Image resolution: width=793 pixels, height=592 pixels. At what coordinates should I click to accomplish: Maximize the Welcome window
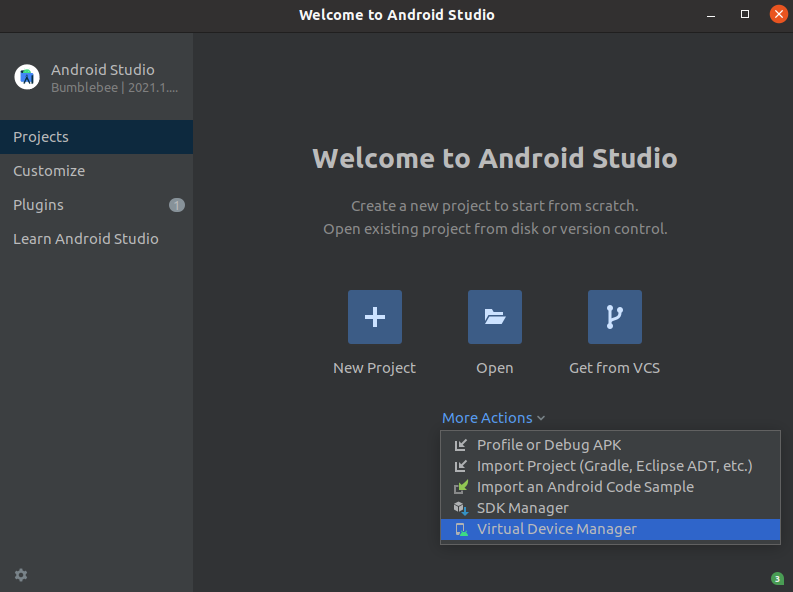coord(744,14)
